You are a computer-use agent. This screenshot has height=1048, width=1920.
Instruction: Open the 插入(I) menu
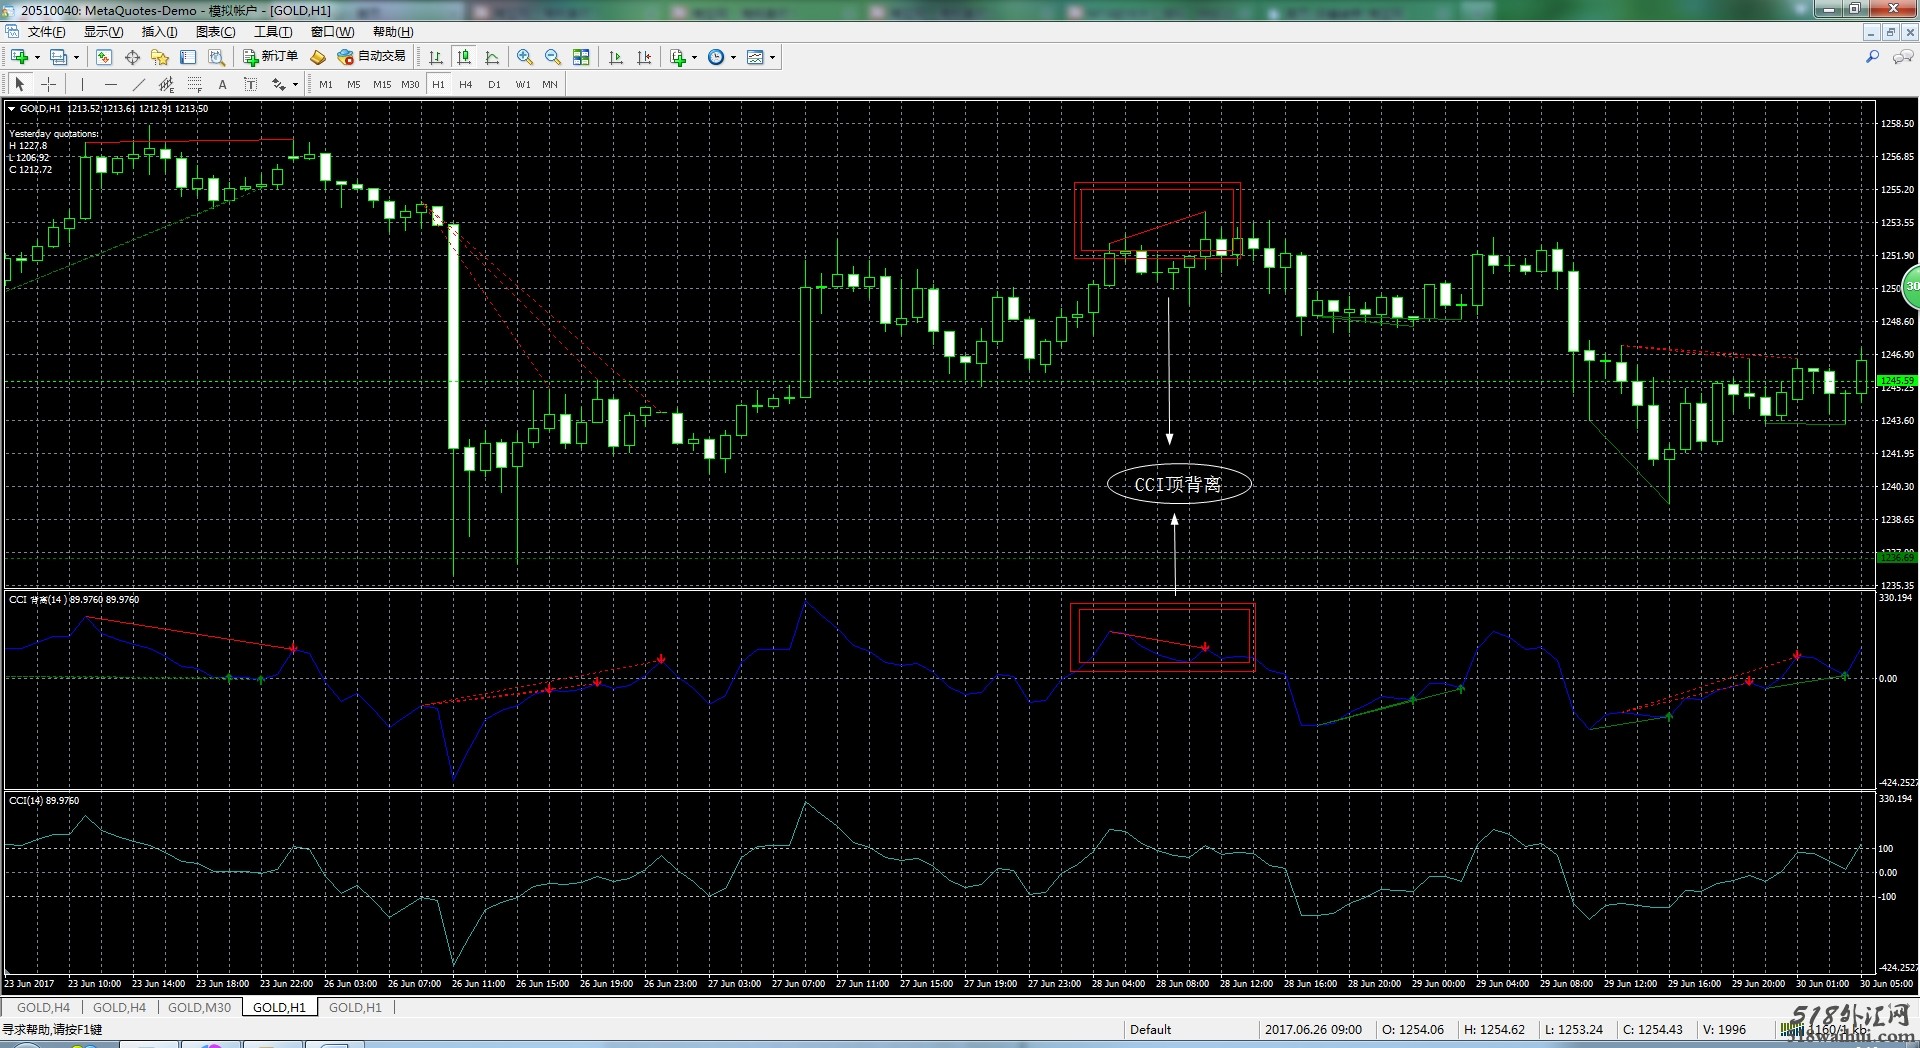tap(159, 32)
